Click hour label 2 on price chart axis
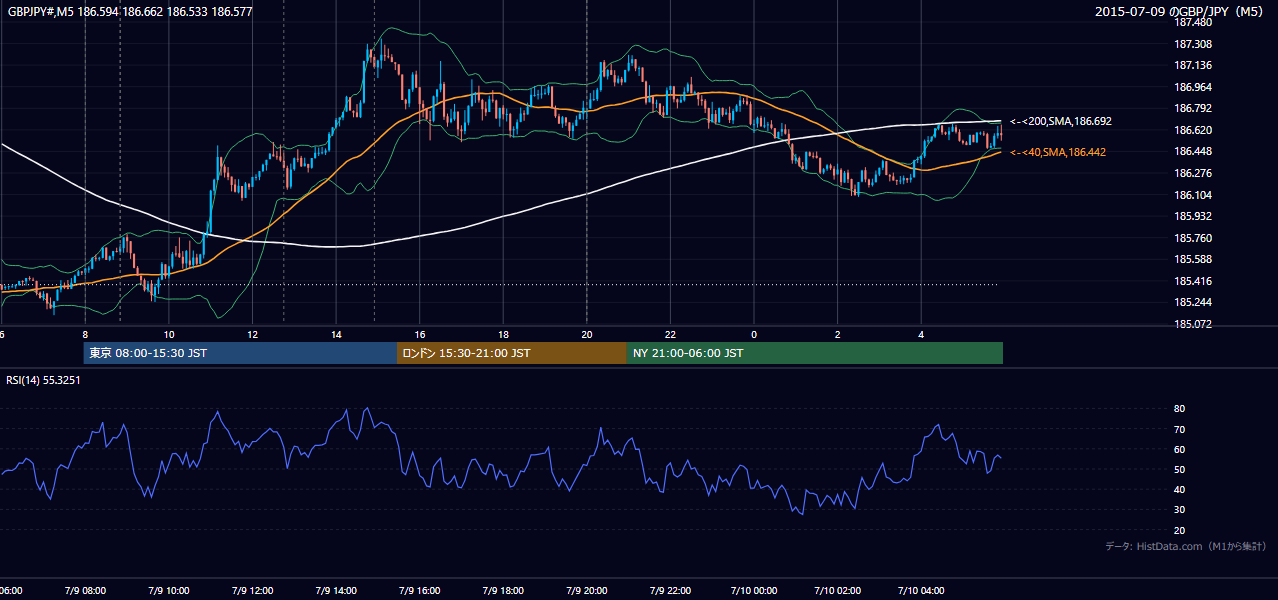 pyautogui.click(x=838, y=335)
